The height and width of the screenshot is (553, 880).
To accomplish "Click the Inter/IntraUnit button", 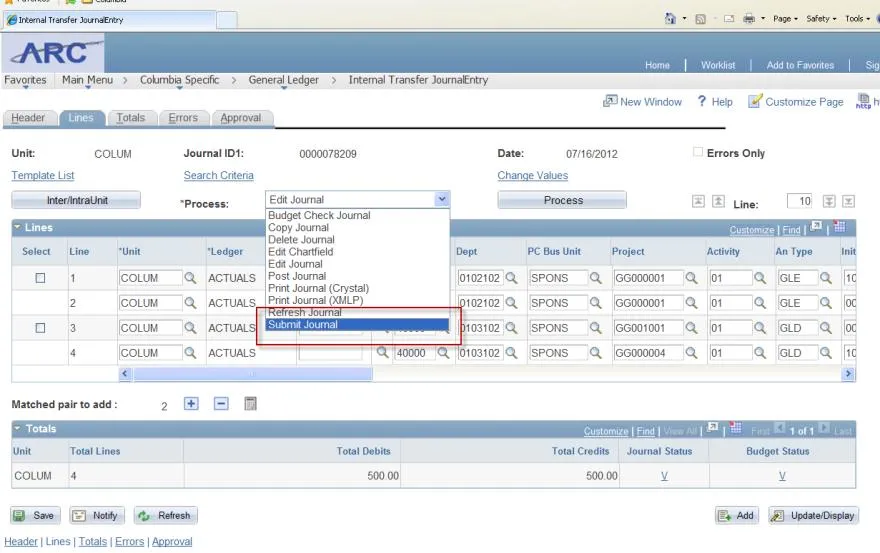I will (x=76, y=200).
